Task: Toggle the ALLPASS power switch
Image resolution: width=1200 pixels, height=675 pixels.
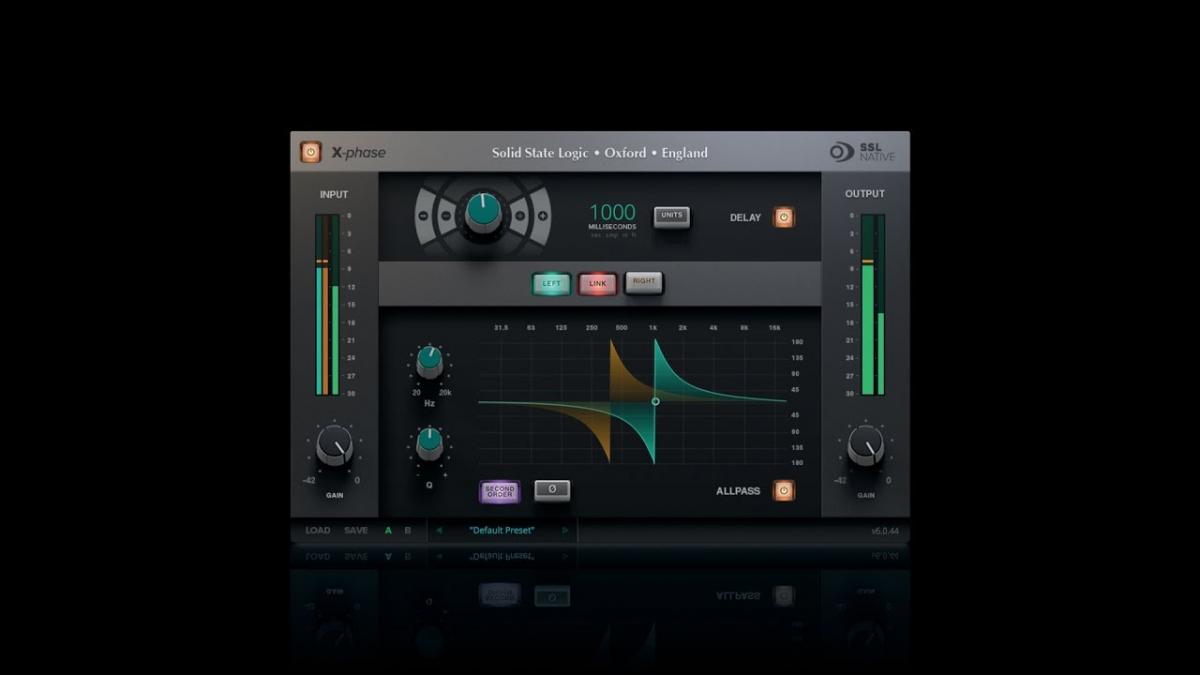Action: click(784, 491)
